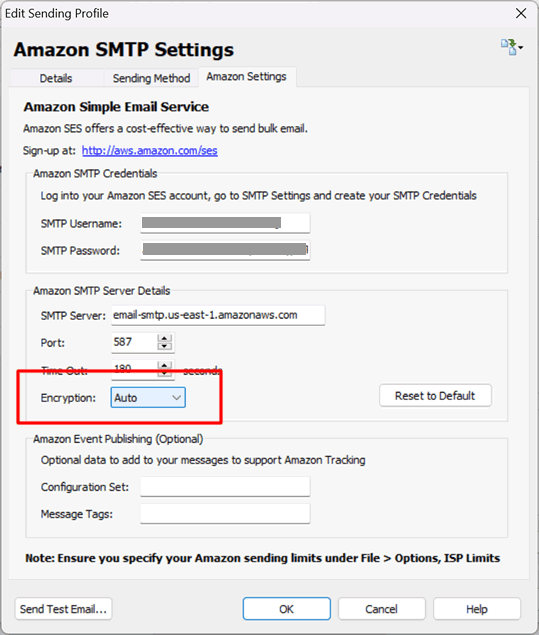Open the profile import/export icon menu
Image resolution: width=539 pixels, height=635 pixels.
[511, 47]
